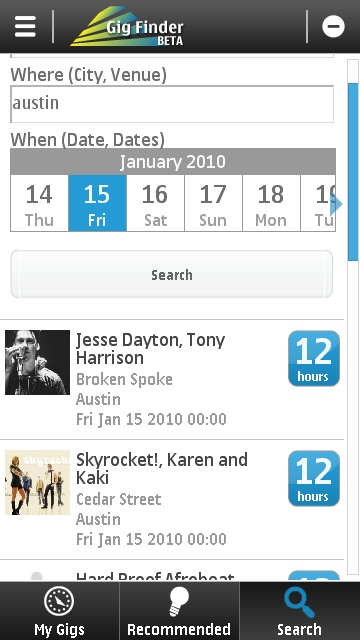Open the Skyrocket! band thumbnail
Viewport: 360px width, 640px height.
click(x=37, y=482)
